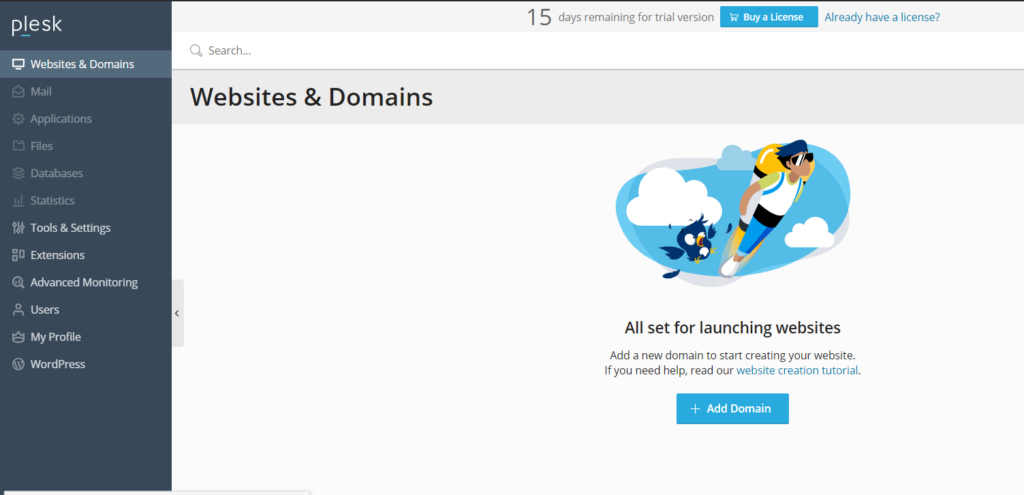Click the Applications gear icon
Screen dimensions: 1024x495
[x=18, y=119]
